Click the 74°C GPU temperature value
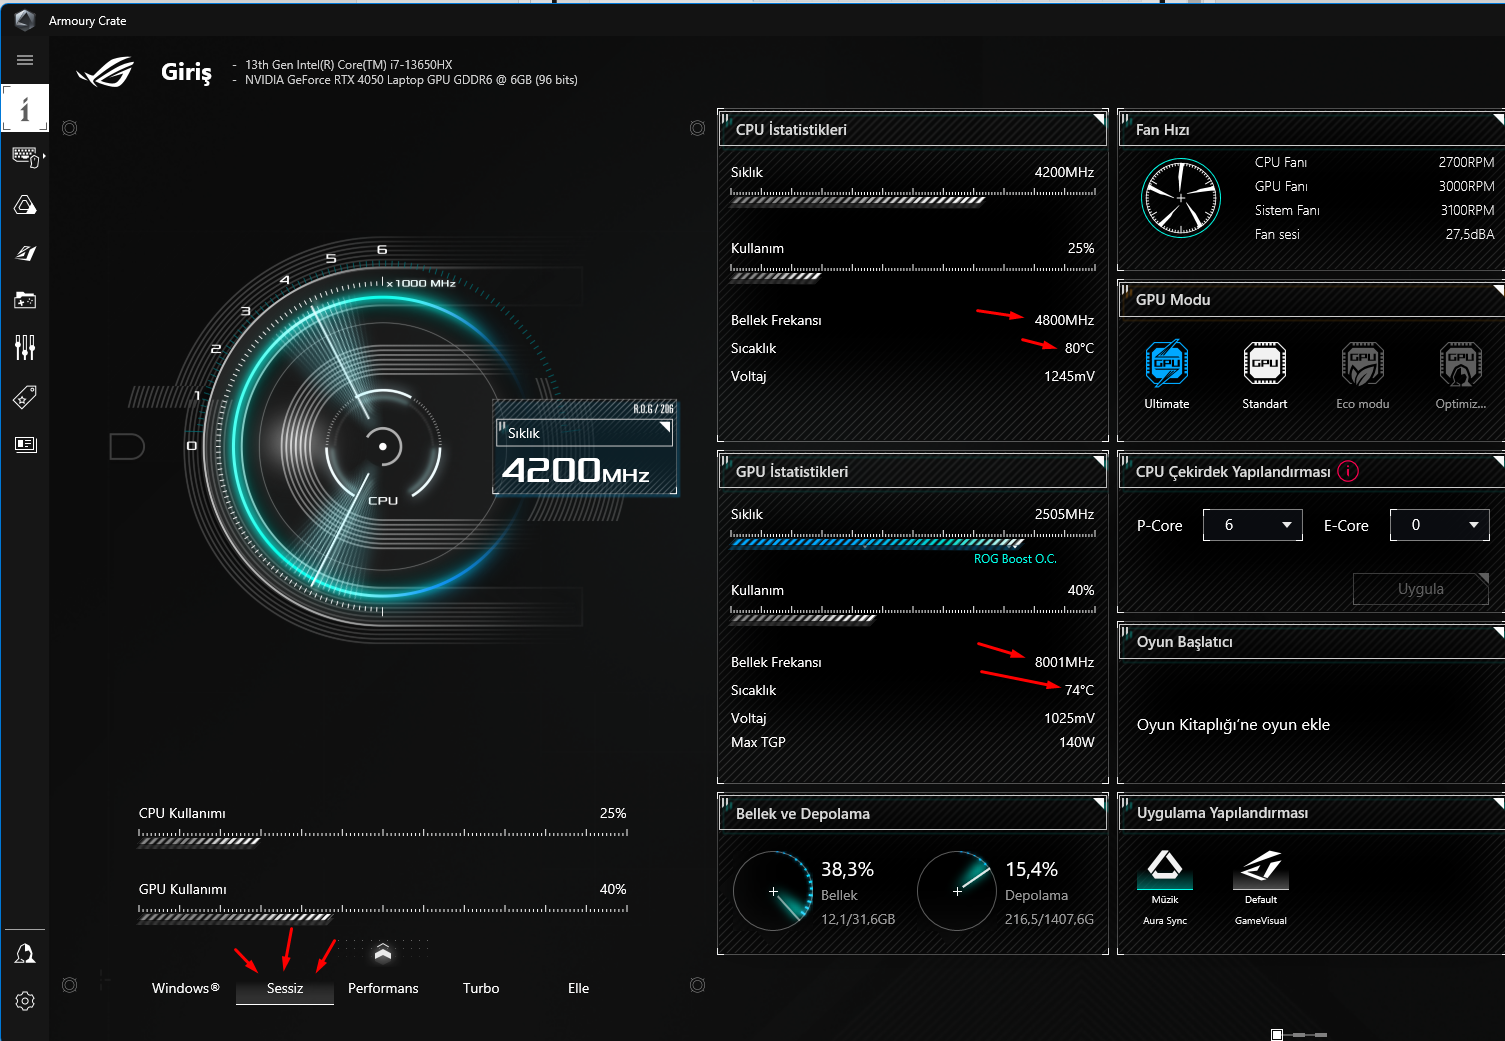 point(1079,690)
